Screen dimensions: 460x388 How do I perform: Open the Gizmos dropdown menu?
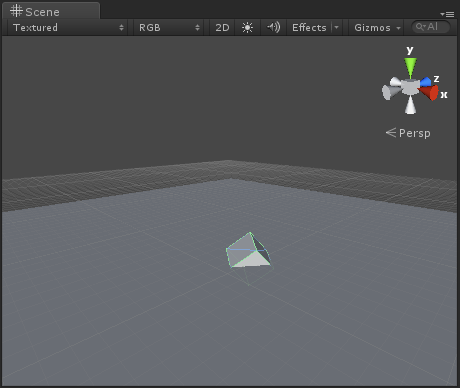(x=377, y=27)
